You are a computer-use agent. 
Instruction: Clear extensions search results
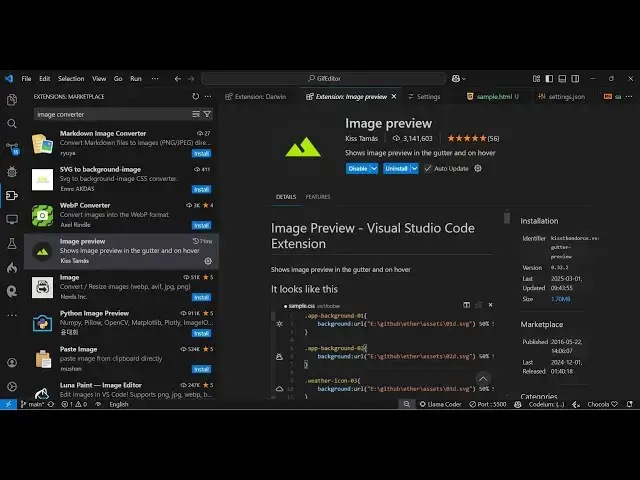tap(196, 114)
